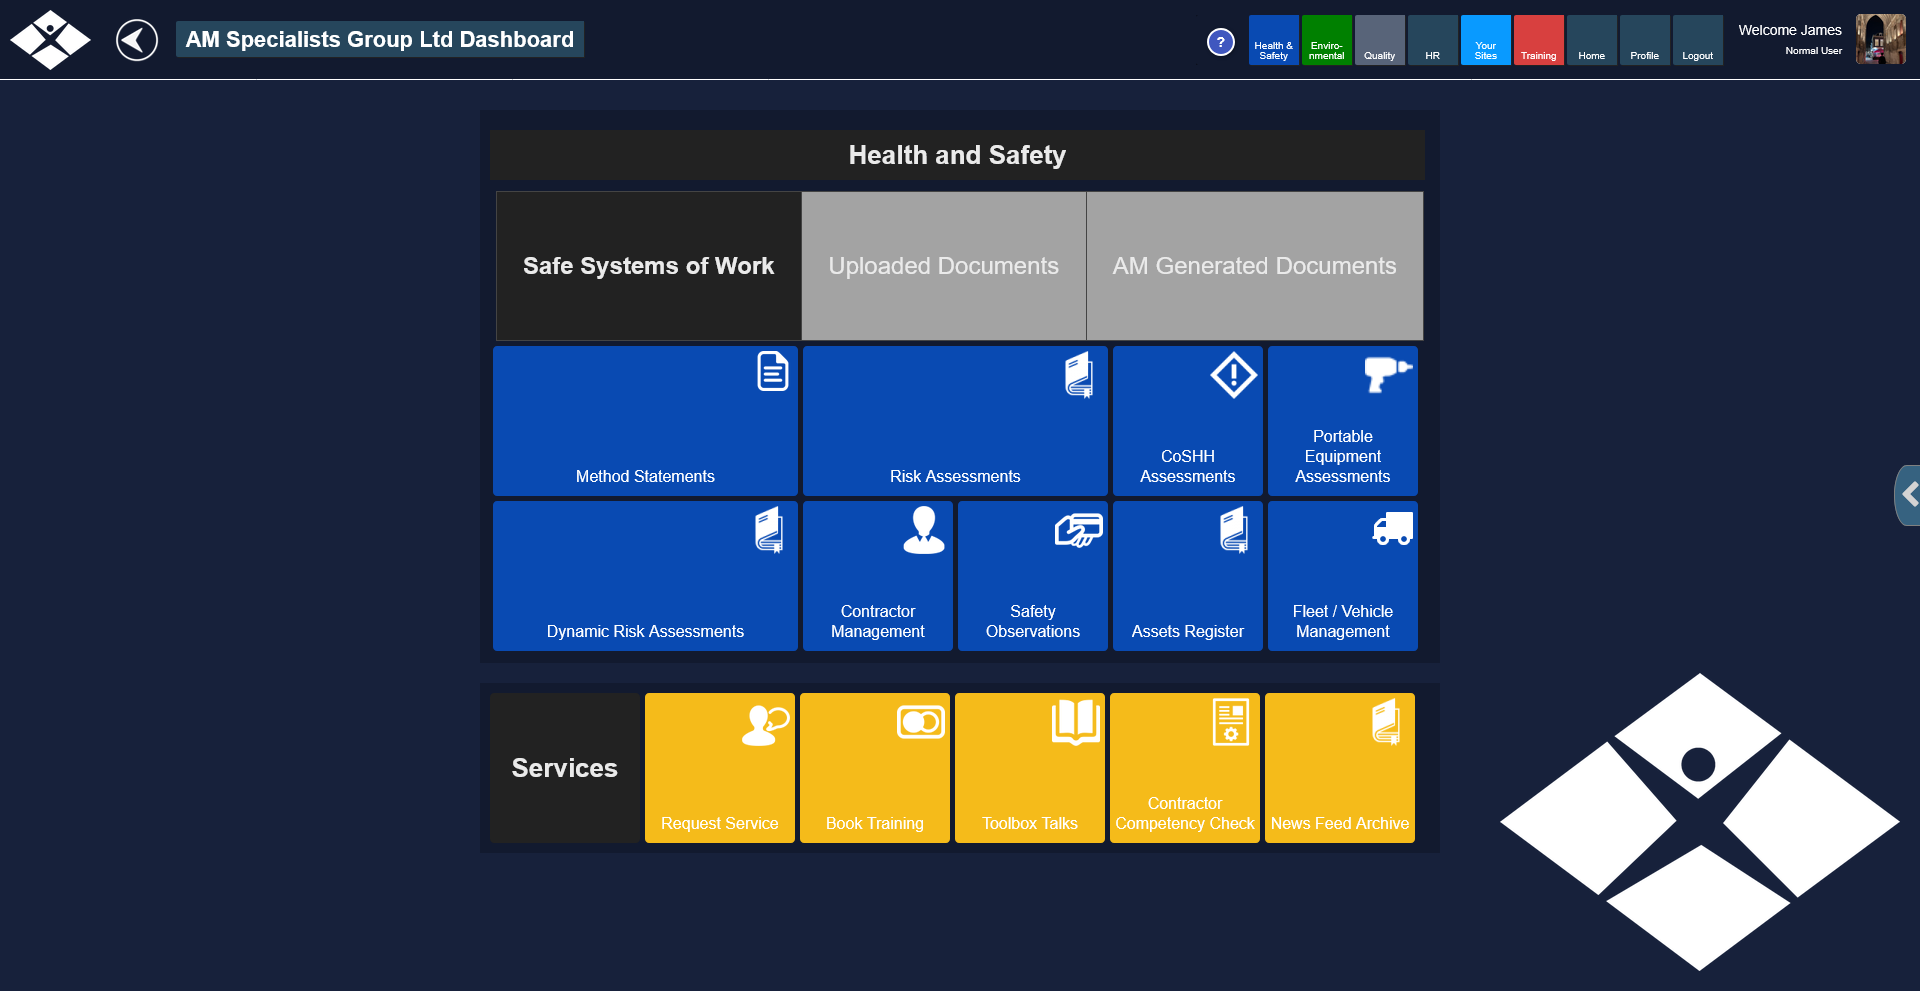Click the Portable Equipment drill icon

1388,373
